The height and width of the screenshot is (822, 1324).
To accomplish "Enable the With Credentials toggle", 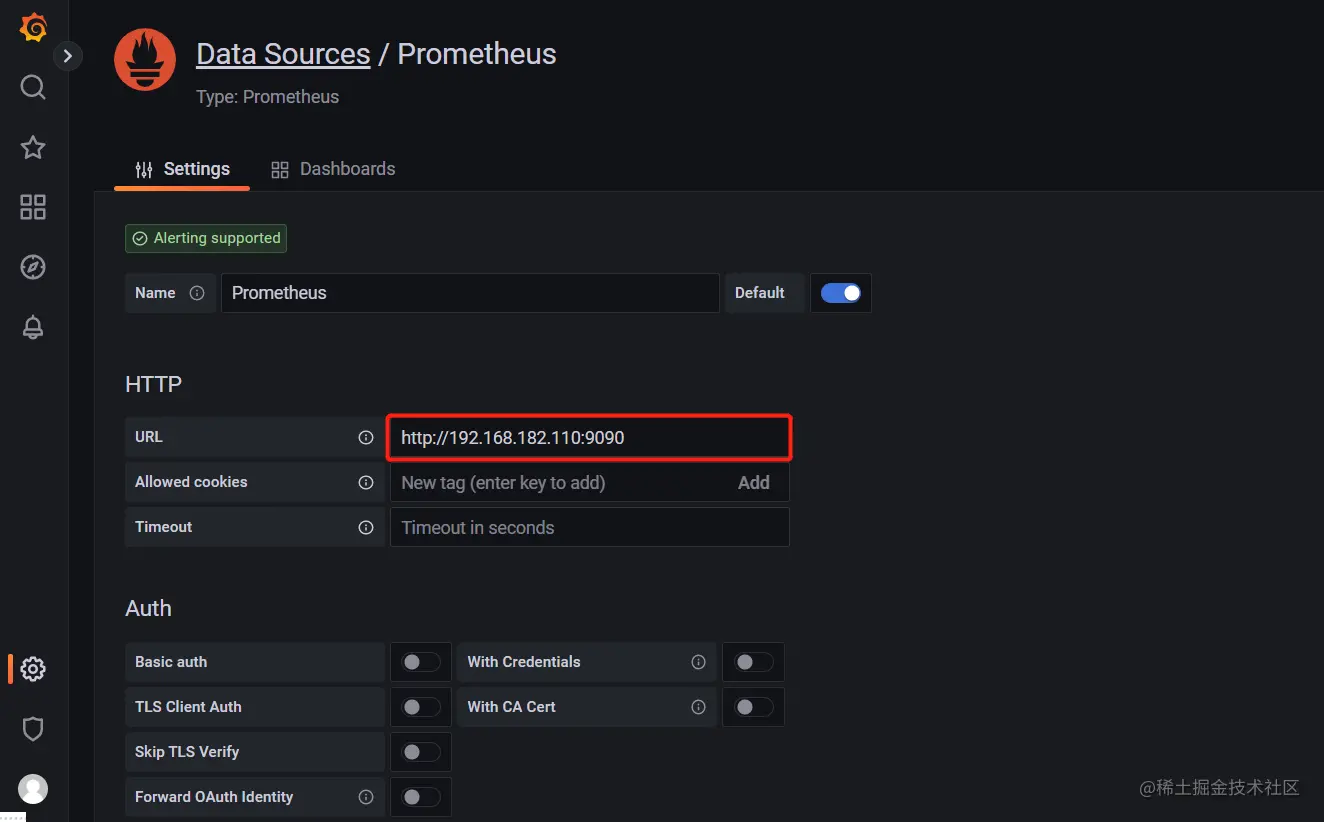I will (753, 662).
